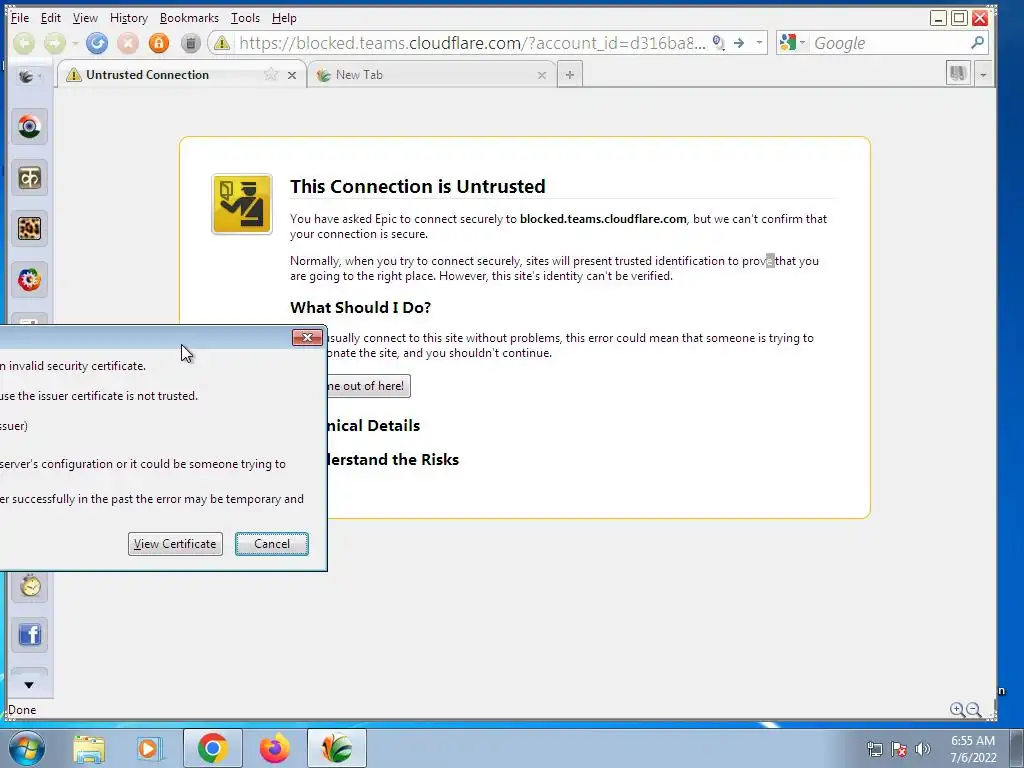
Task: Open the View menu
Action: coord(85,18)
